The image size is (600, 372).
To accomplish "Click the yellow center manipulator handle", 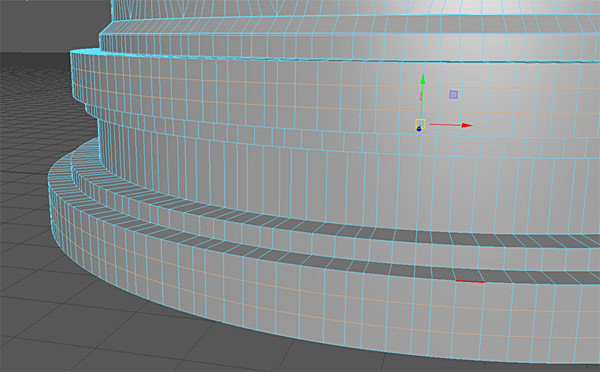I will [420, 124].
